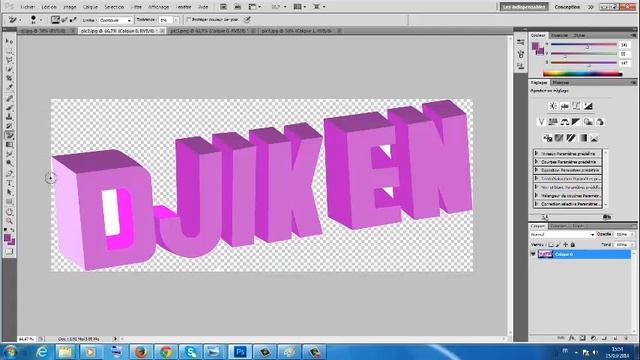Image resolution: width=640 pixels, height=360 pixels.
Task: Select the Clone Stamp tool
Action: 9,117
